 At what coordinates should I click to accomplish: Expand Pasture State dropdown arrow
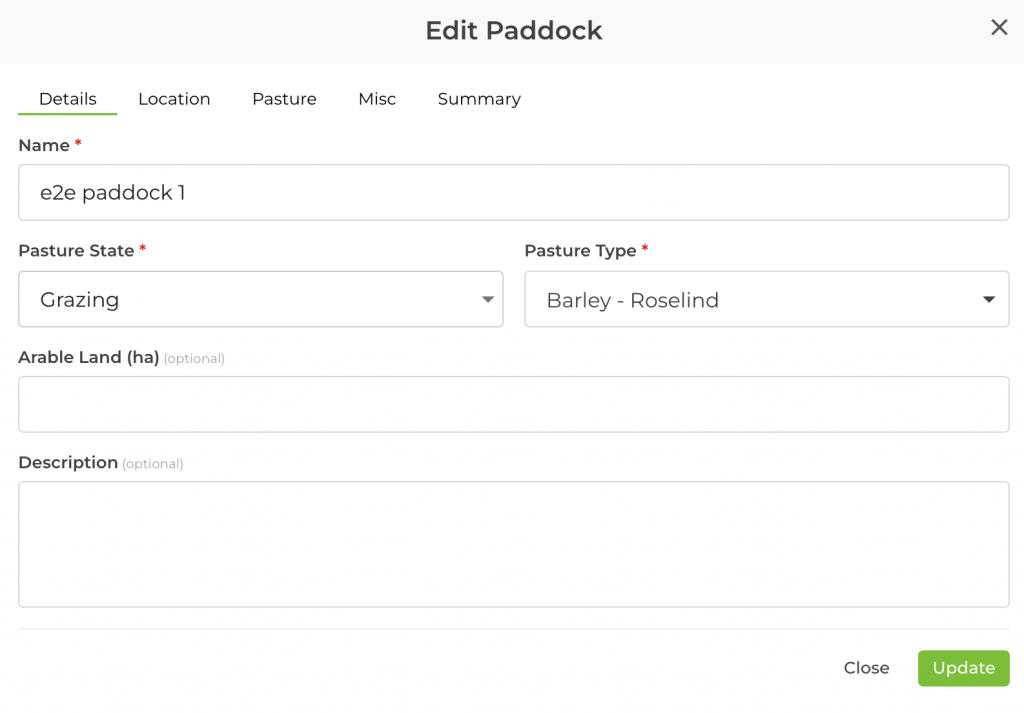tap(488, 299)
